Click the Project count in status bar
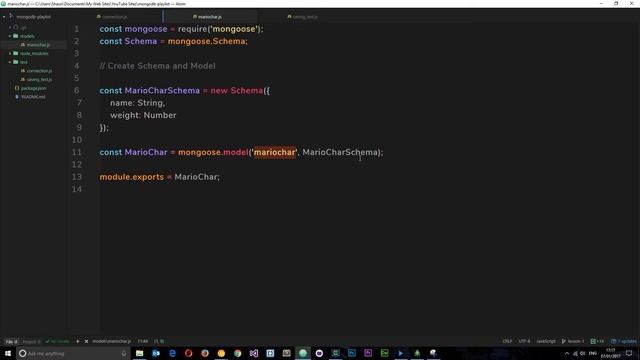 (31, 341)
